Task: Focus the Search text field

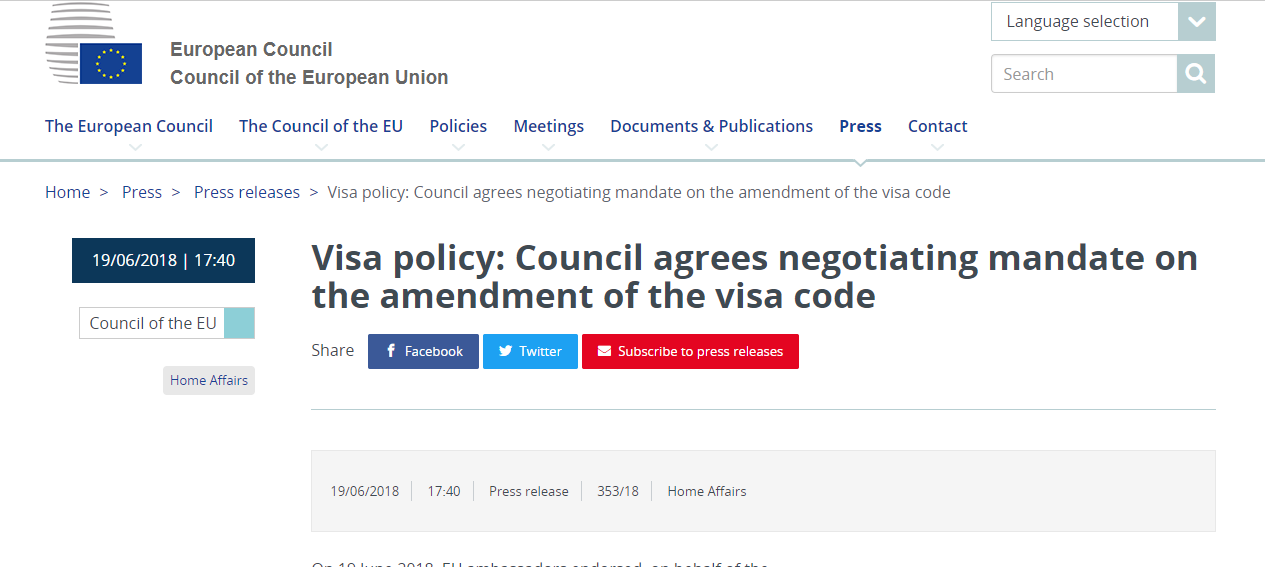Action: pos(1084,74)
